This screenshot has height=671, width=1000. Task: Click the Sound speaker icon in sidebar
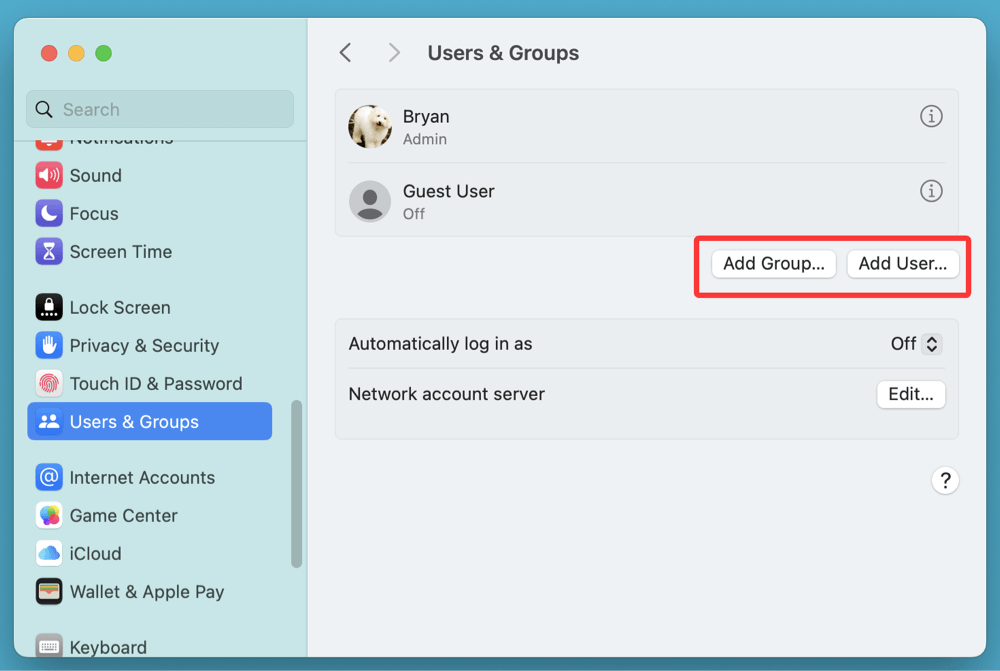pyautogui.click(x=49, y=176)
